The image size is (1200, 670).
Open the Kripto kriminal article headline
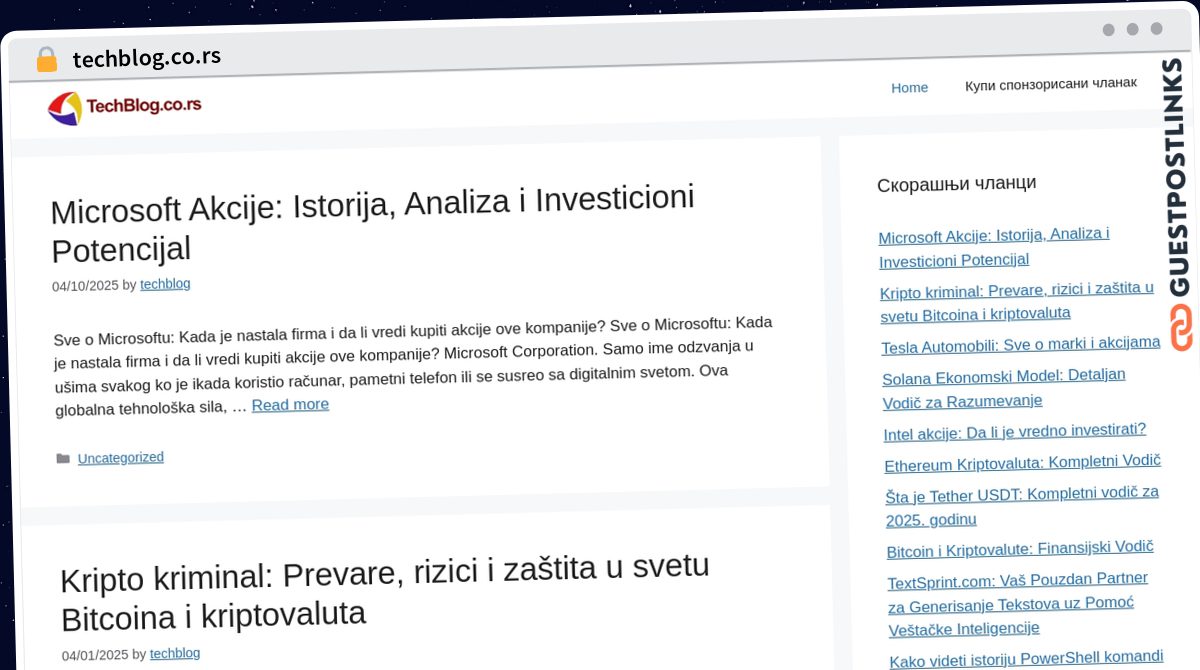[x=385, y=590]
